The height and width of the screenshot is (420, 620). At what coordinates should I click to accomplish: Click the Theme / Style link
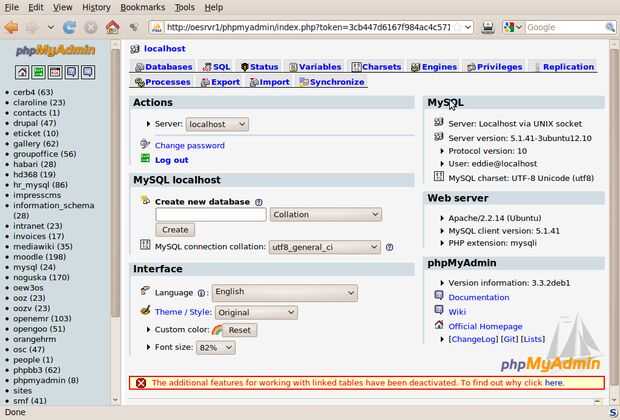click(183, 312)
